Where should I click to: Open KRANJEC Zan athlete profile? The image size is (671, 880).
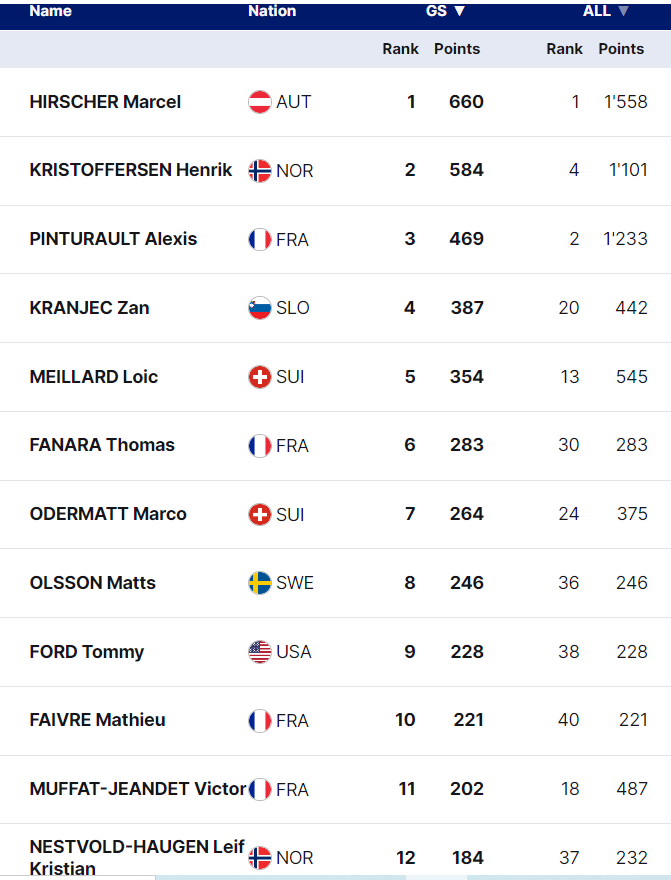coord(90,308)
